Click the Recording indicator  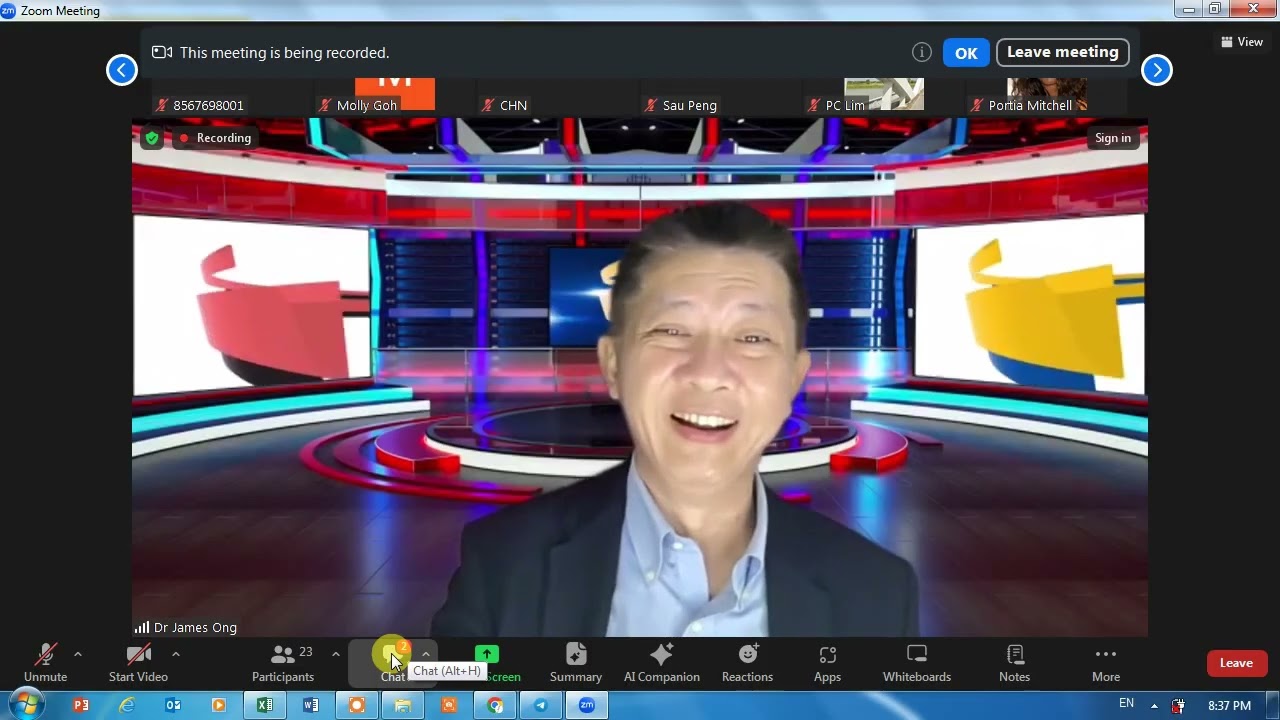[x=215, y=138]
